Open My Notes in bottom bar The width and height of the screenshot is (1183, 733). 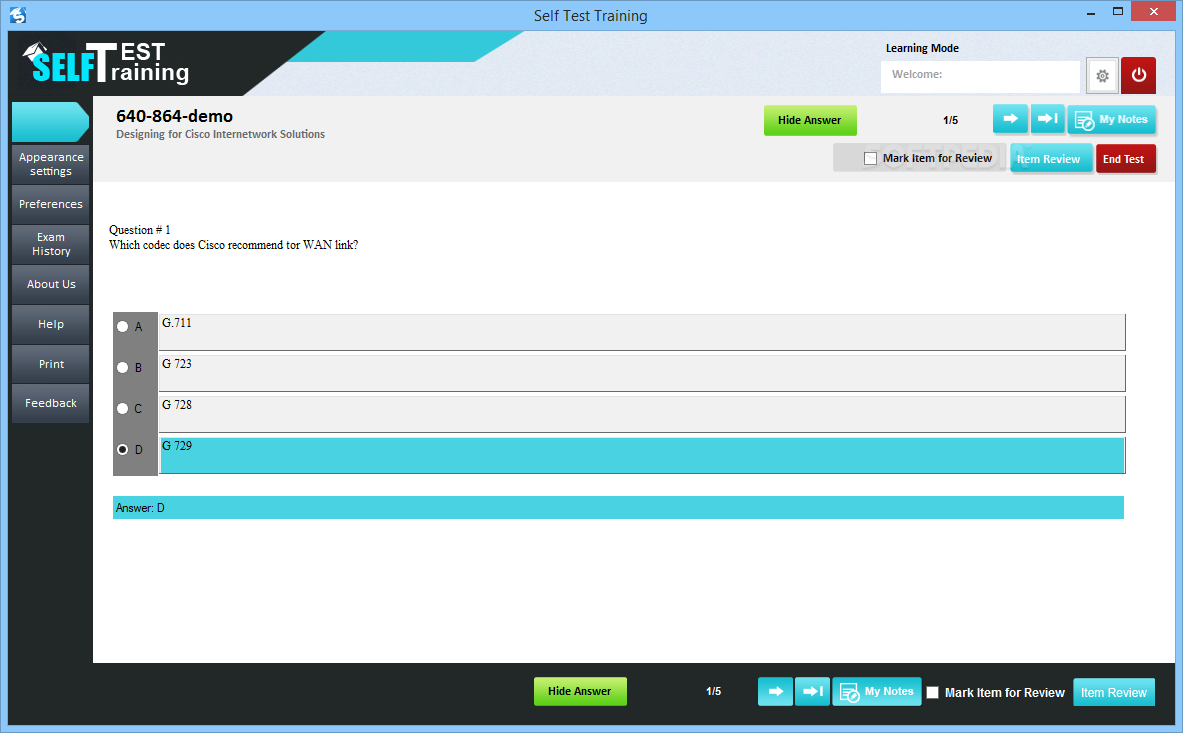877,692
